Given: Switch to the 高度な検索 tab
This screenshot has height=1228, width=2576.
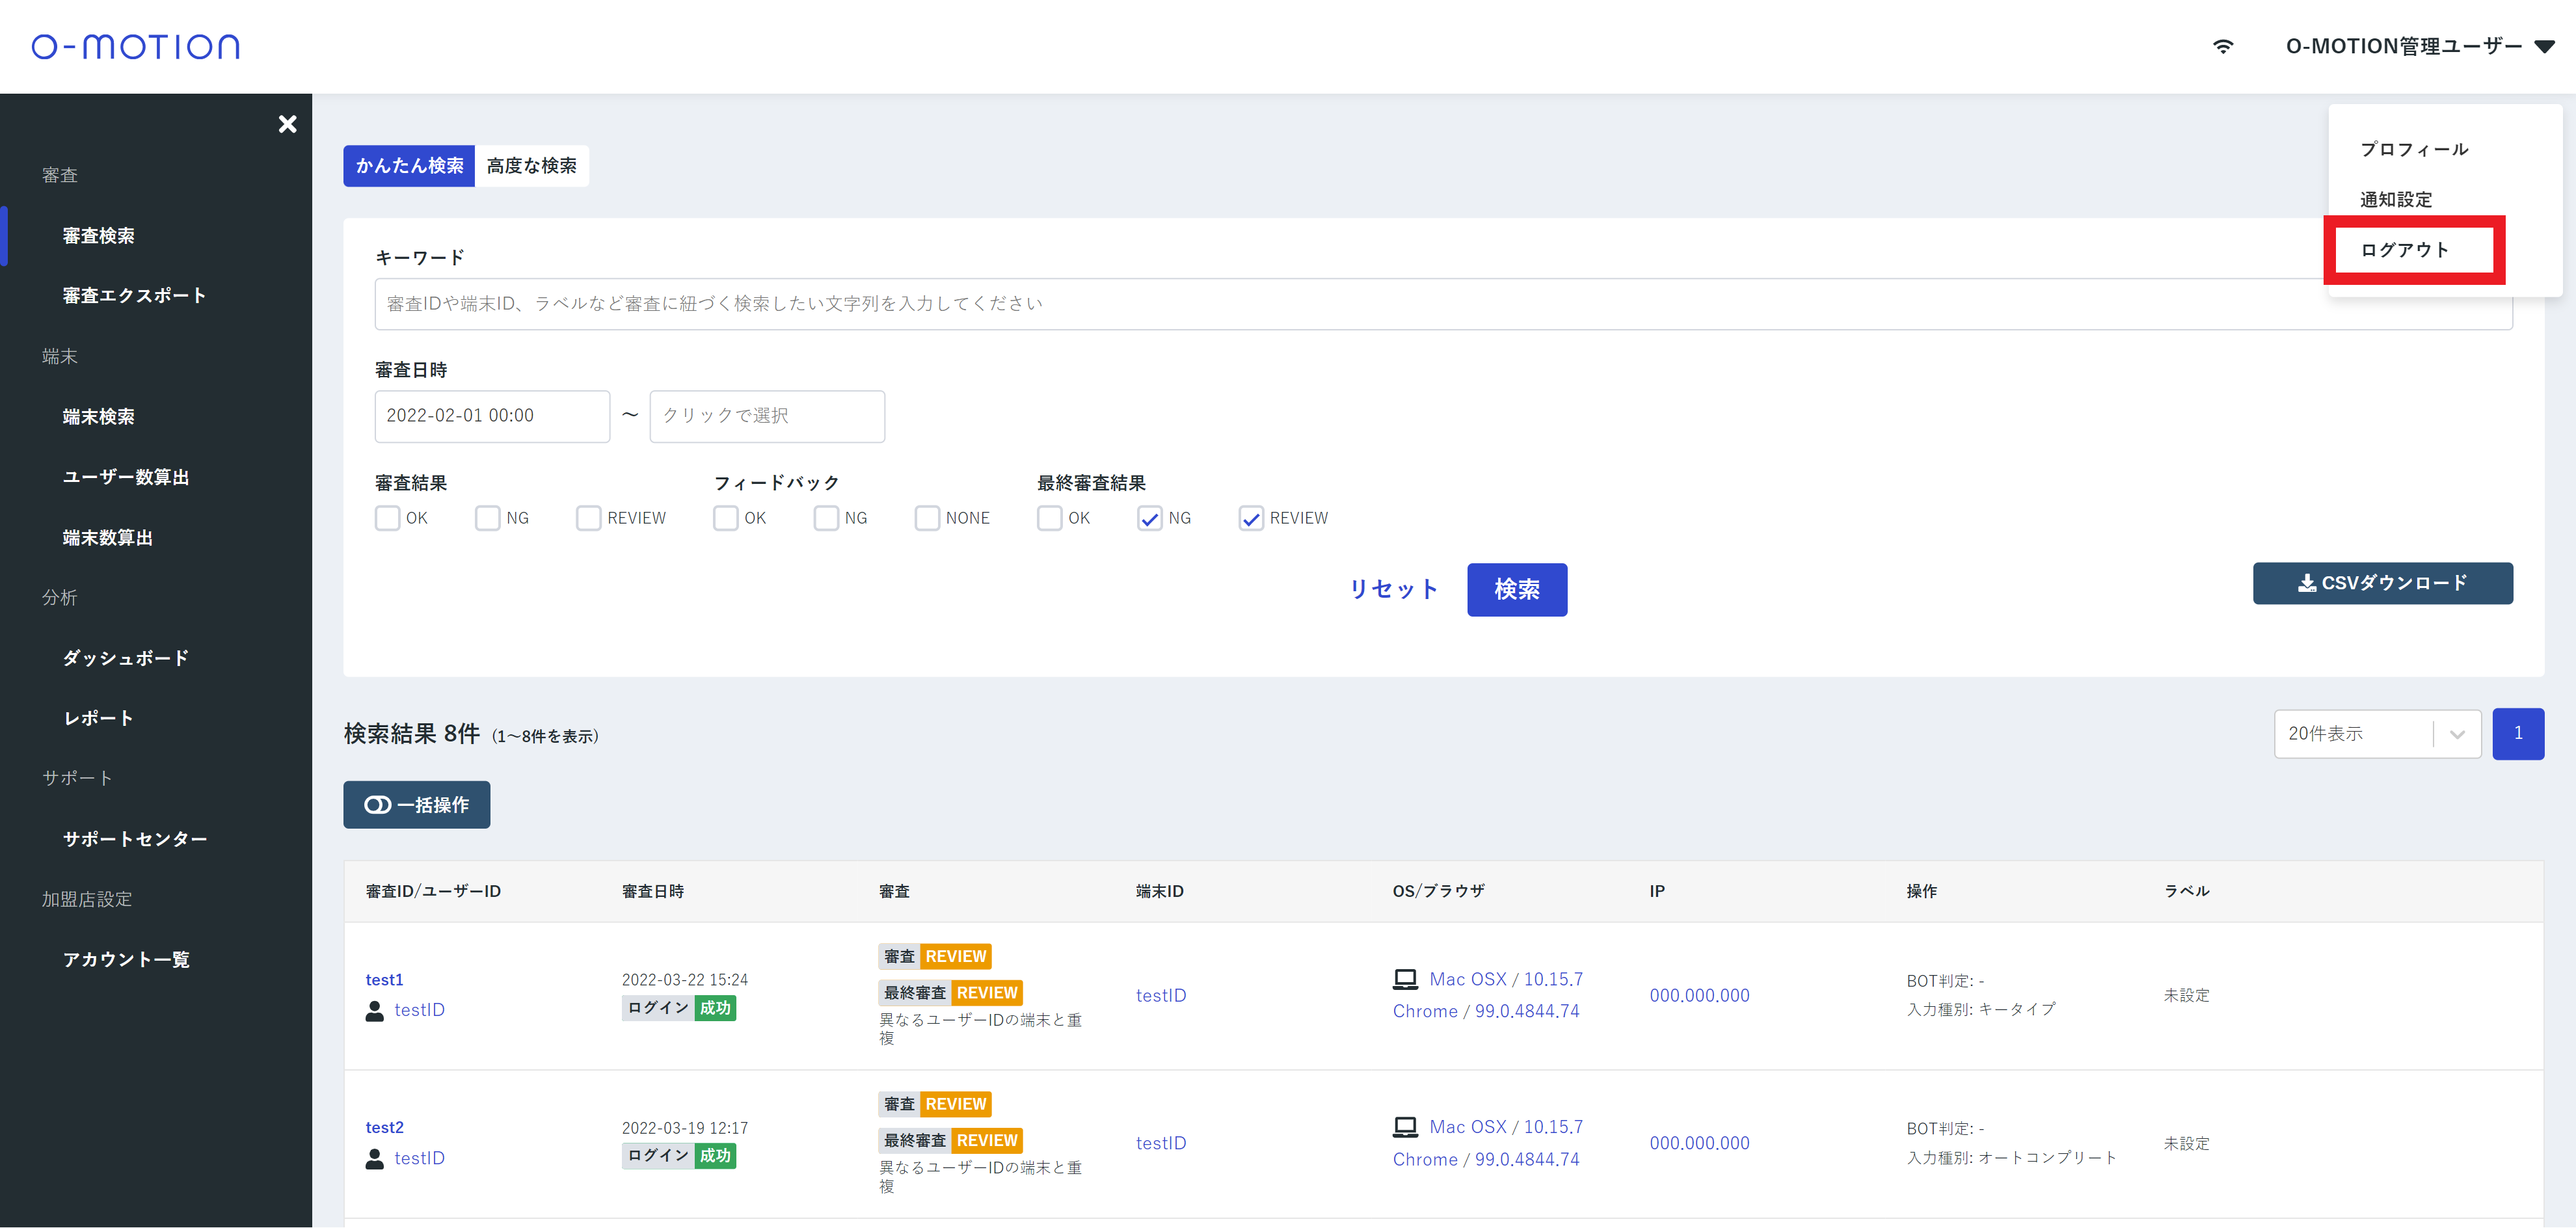Looking at the screenshot, I should (531, 166).
